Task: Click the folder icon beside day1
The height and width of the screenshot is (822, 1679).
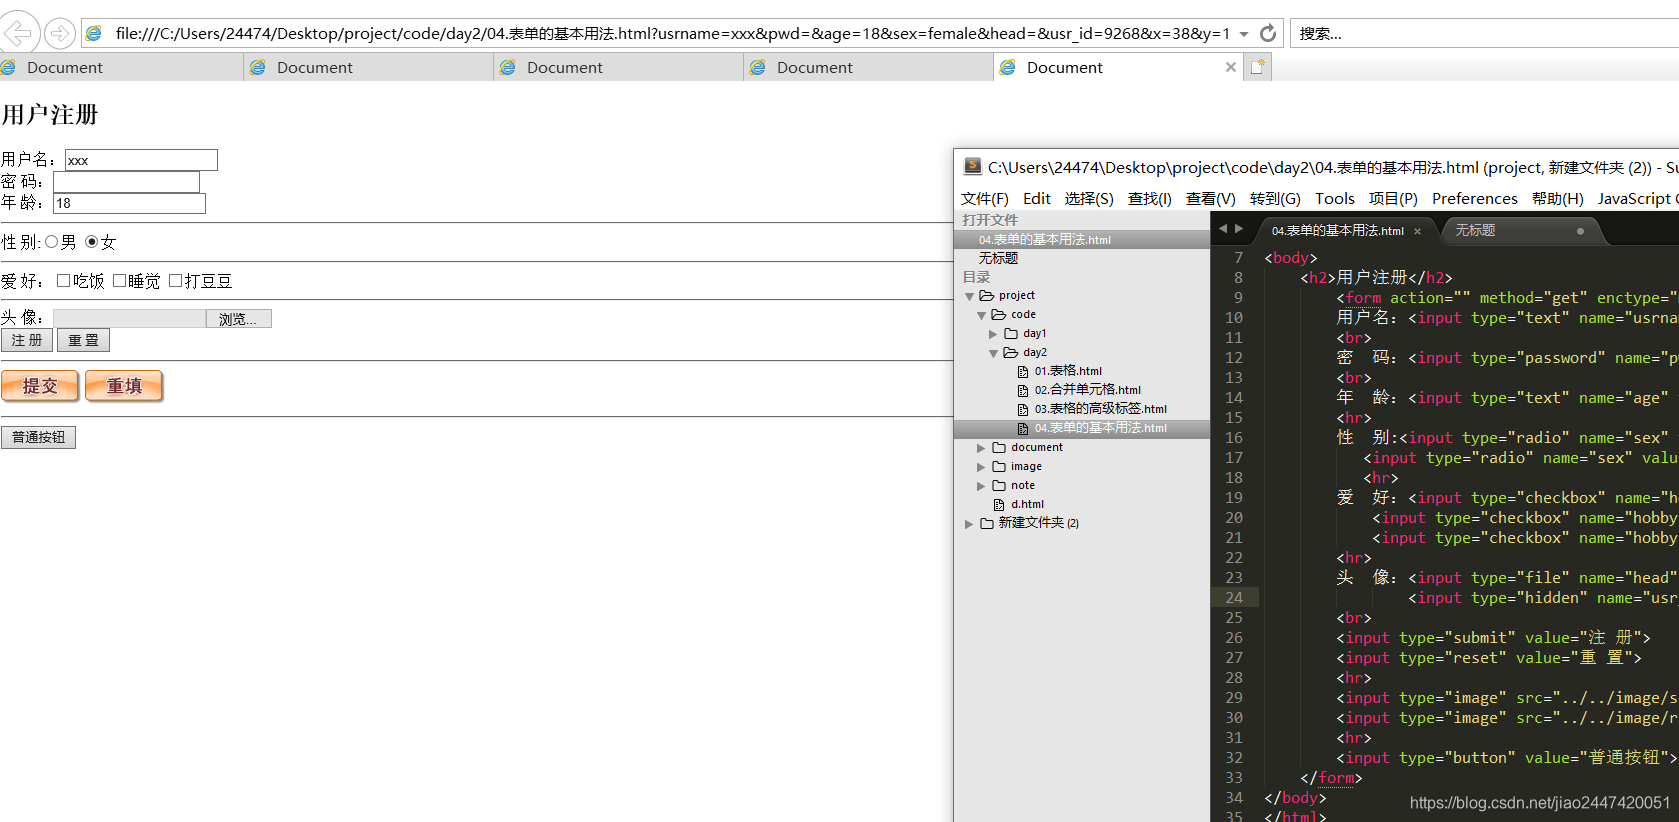Action: pyautogui.click(x=1011, y=334)
